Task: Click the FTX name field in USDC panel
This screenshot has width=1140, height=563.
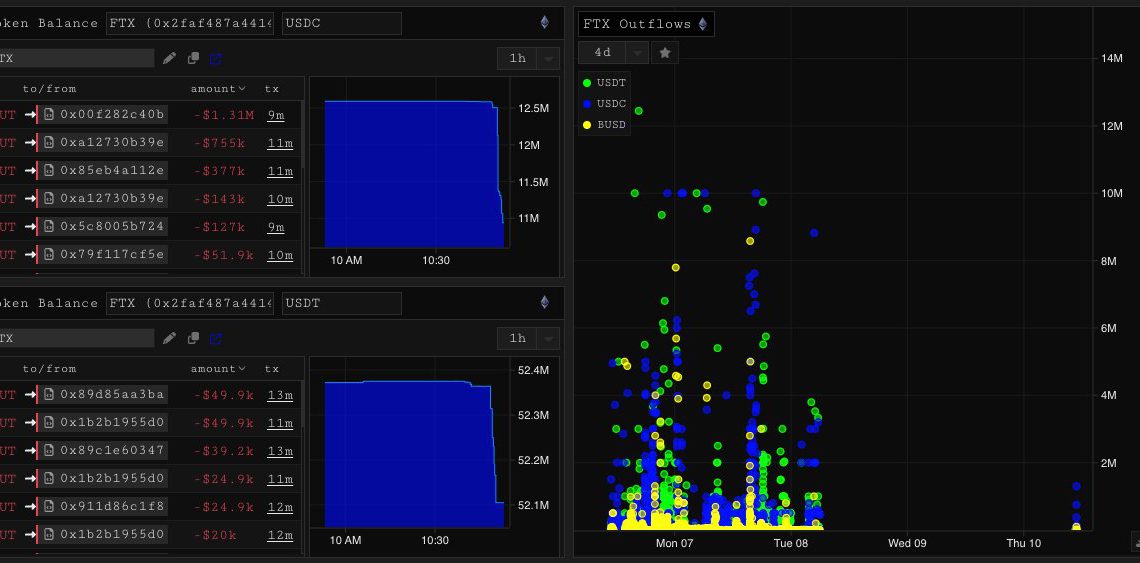Action: click(x=76, y=58)
